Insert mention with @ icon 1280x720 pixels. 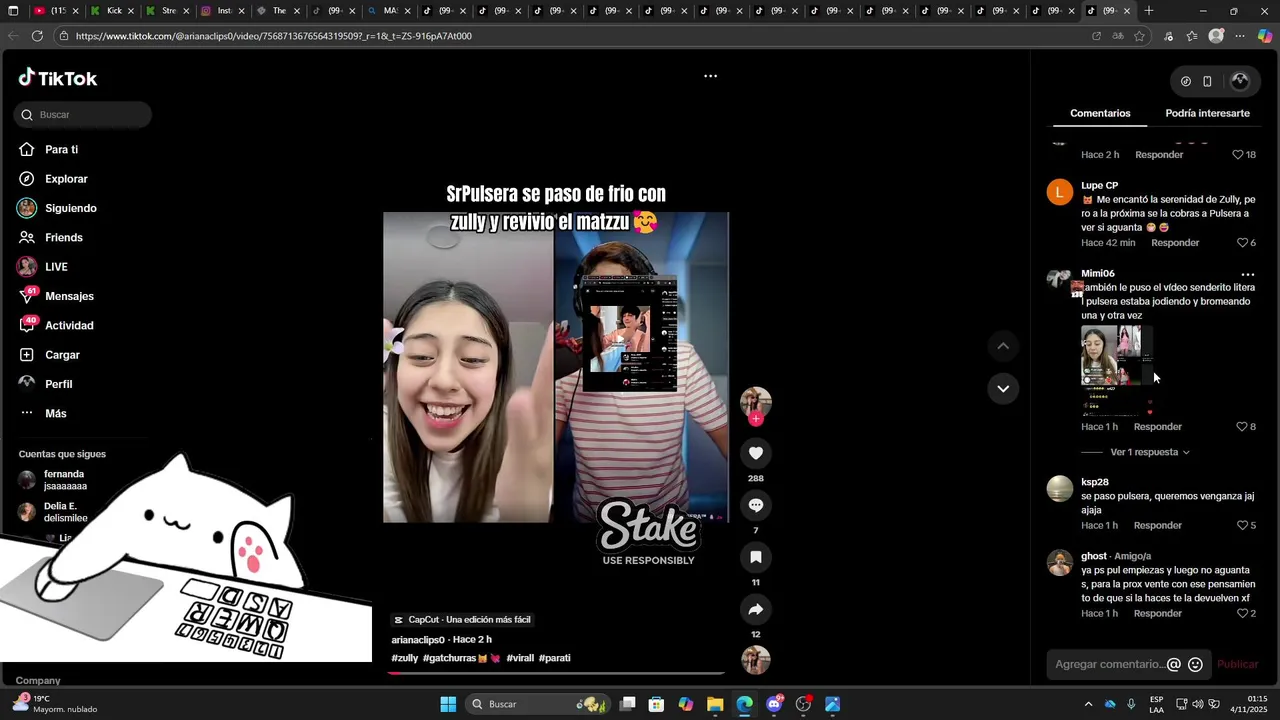[1174, 664]
